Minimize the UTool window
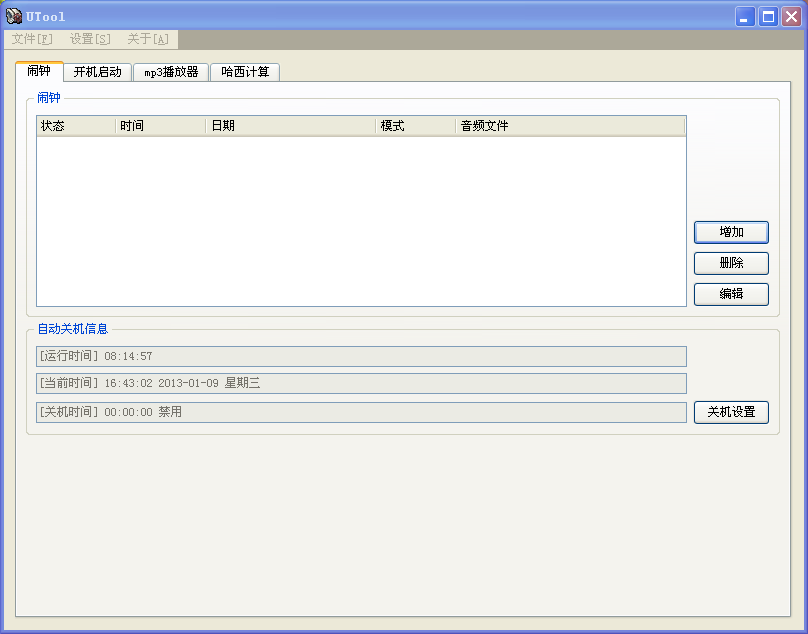This screenshot has width=808, height=634. coord(745,17)
